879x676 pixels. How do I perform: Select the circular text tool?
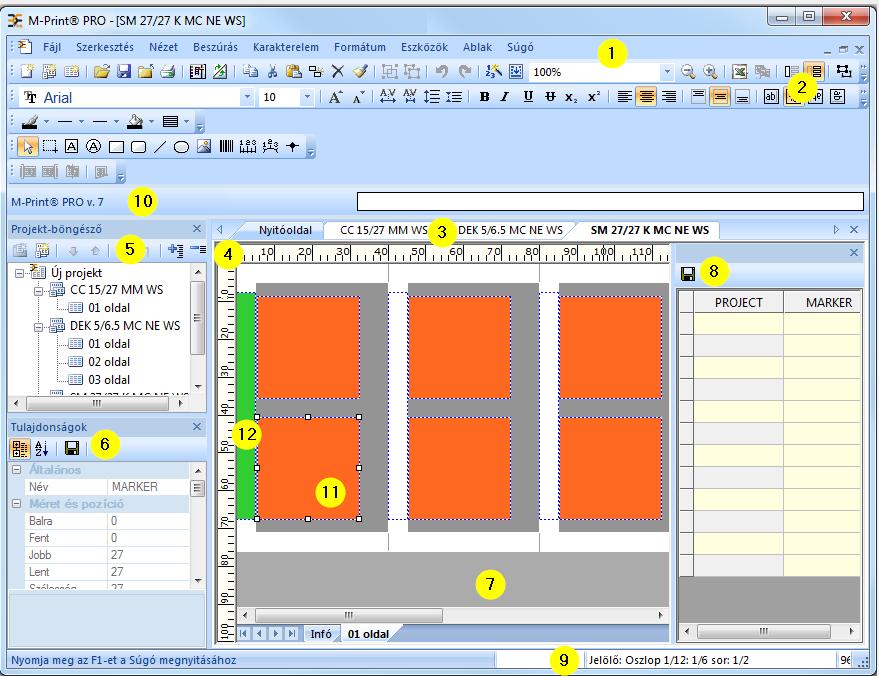[x=93, y=147]
